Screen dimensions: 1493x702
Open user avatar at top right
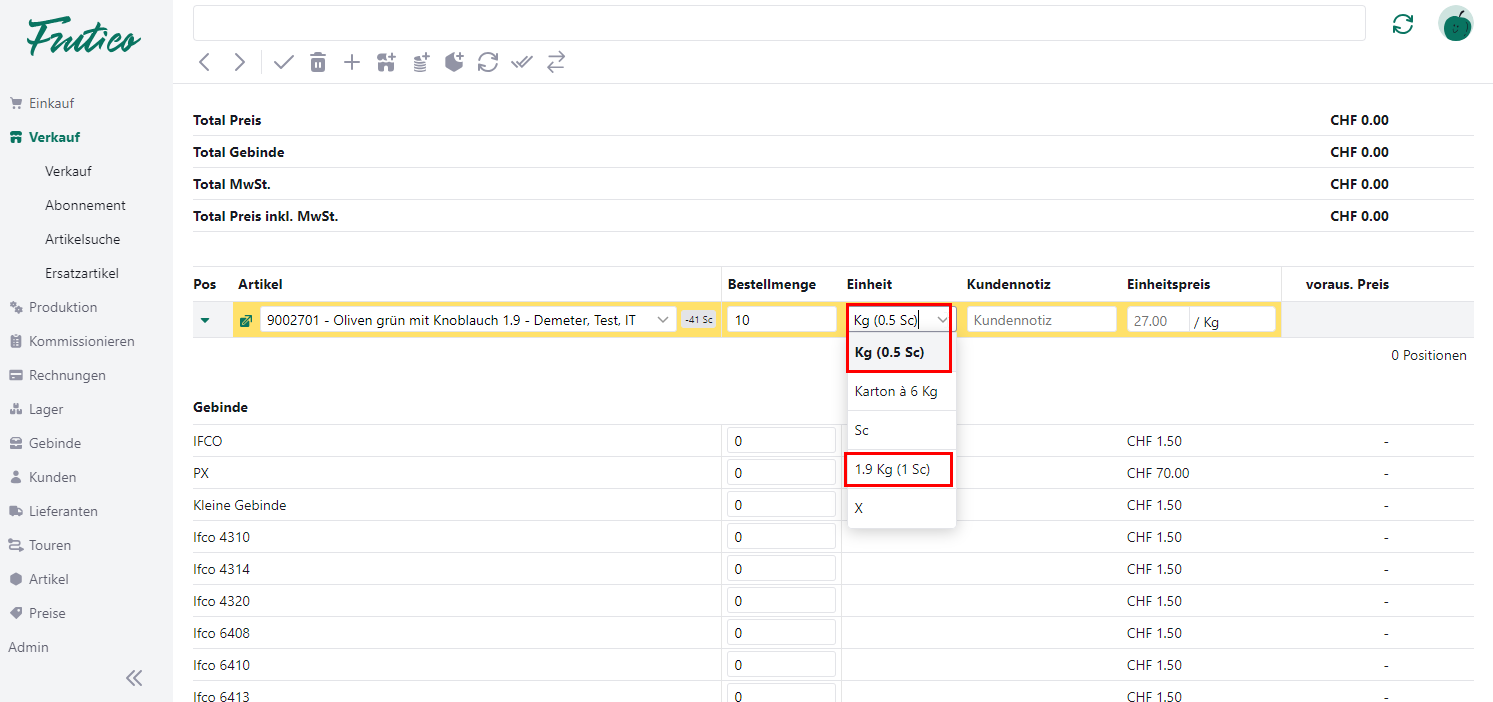[x=1455, y=24]
